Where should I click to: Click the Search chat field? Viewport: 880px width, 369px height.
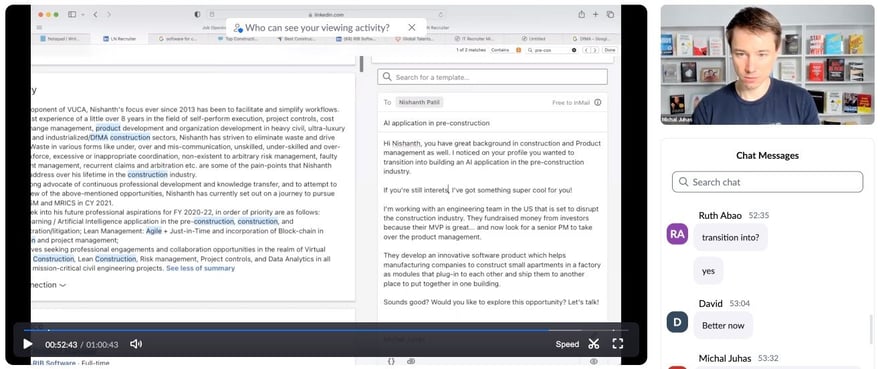(x=767, y=182)
